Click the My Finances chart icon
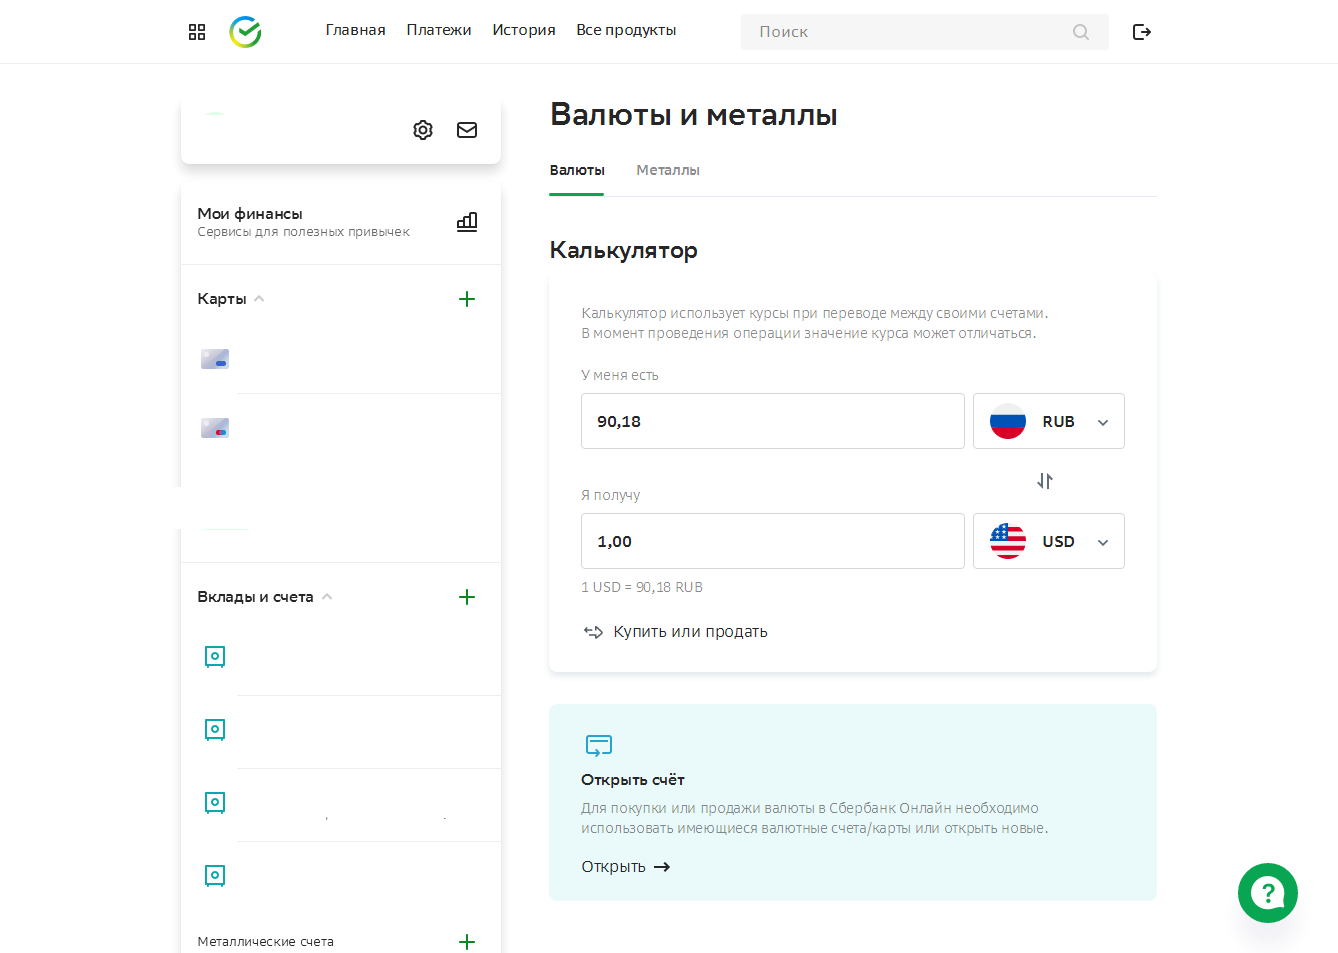Screen dimensions: 1338x953 (467, 222)
